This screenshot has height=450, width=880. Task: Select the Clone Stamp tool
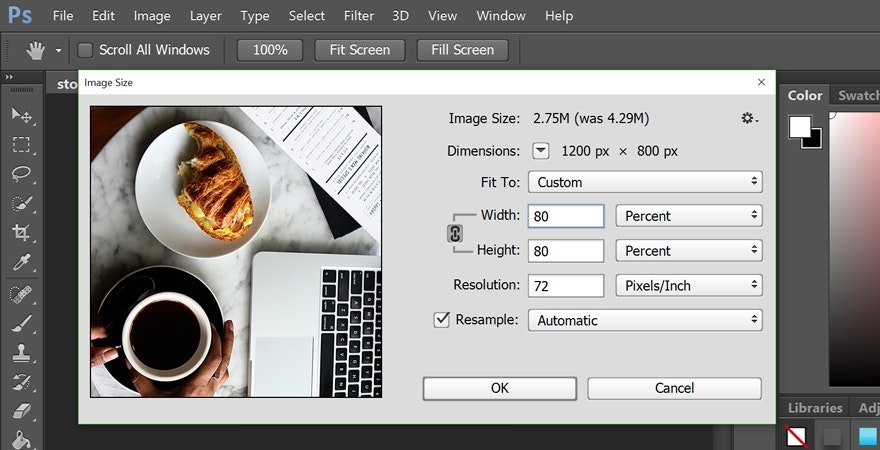coord(21,352)
